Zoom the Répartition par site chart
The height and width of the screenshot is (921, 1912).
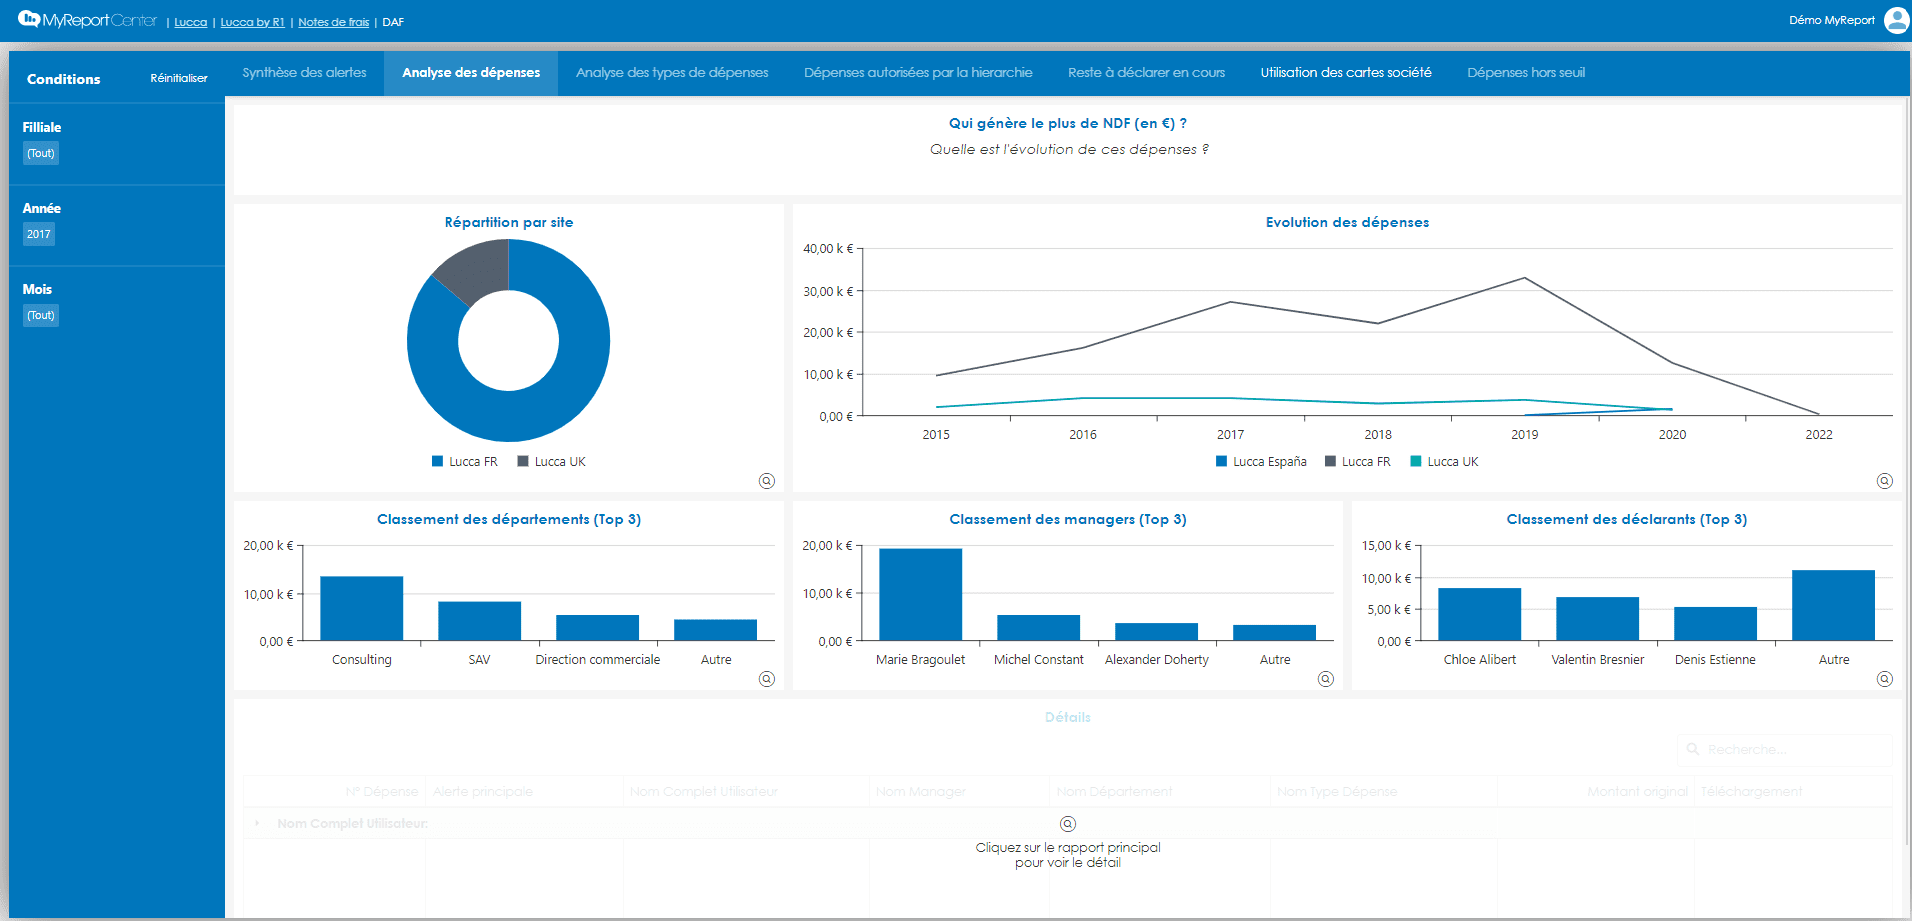point(766,481)
